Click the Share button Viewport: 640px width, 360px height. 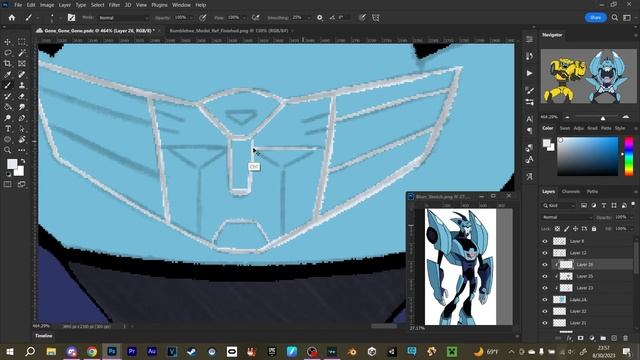tap(596, 18)
